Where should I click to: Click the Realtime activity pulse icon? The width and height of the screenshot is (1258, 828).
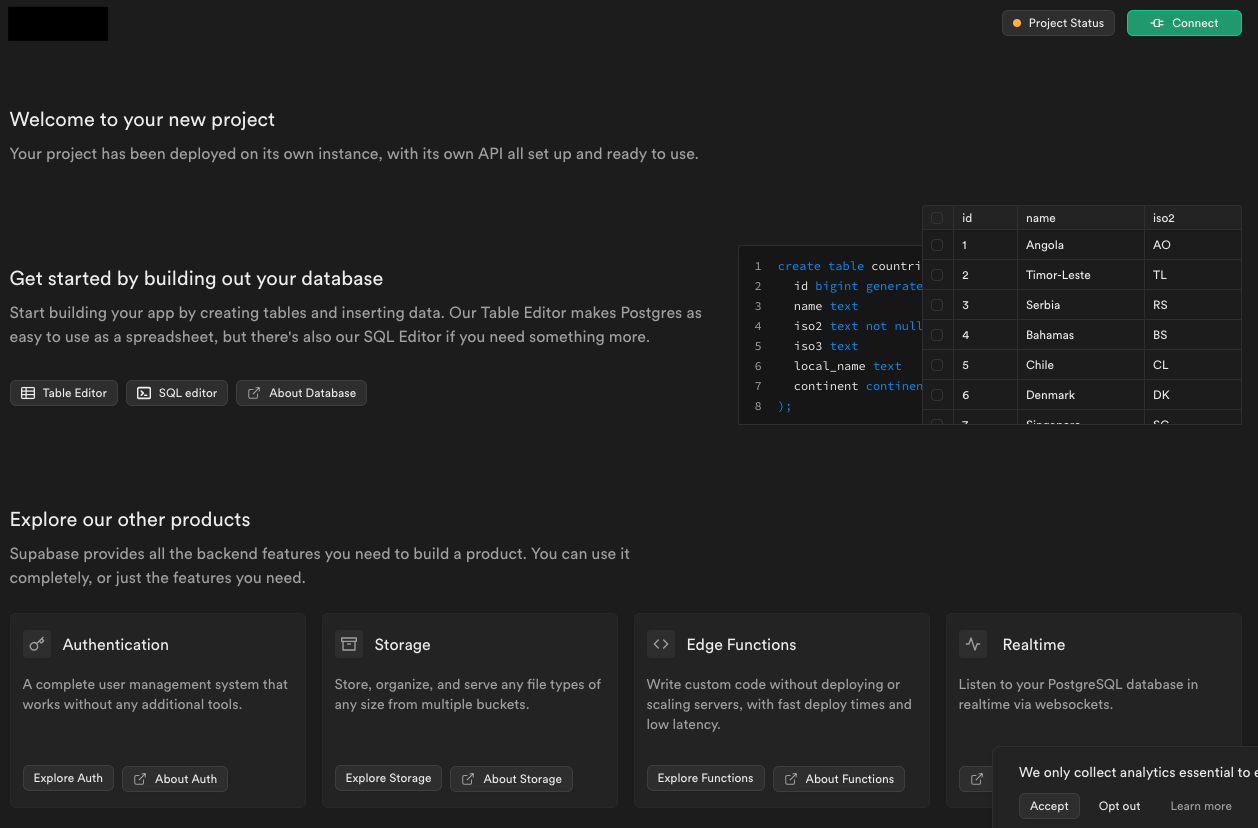point(973,644)
